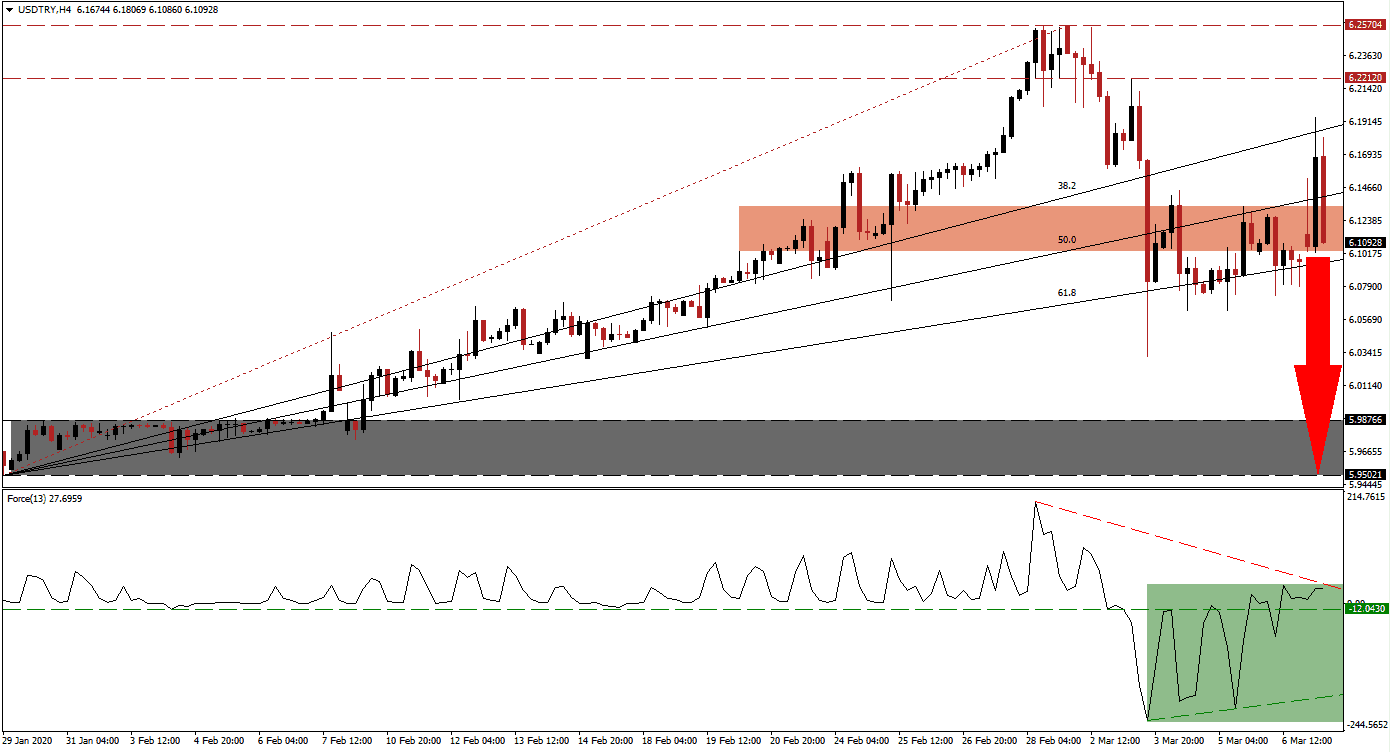Click the red 6.22120 price level tag
The height and width of the screenshot is (752, 1390).
1364,77
